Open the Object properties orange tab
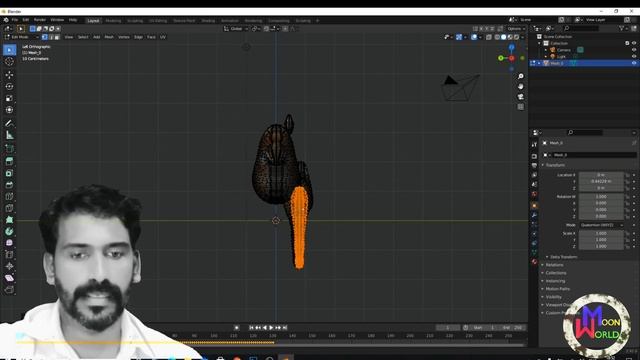The width and height of the screenshot is (640, 360). point(534,205)
